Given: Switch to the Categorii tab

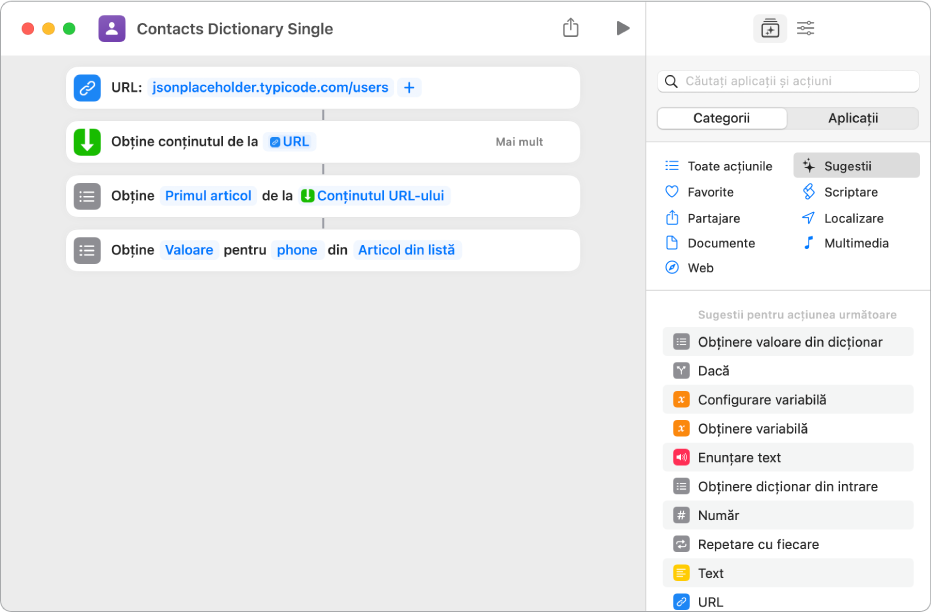Looking at the screenshot, I should coord(721,118).
